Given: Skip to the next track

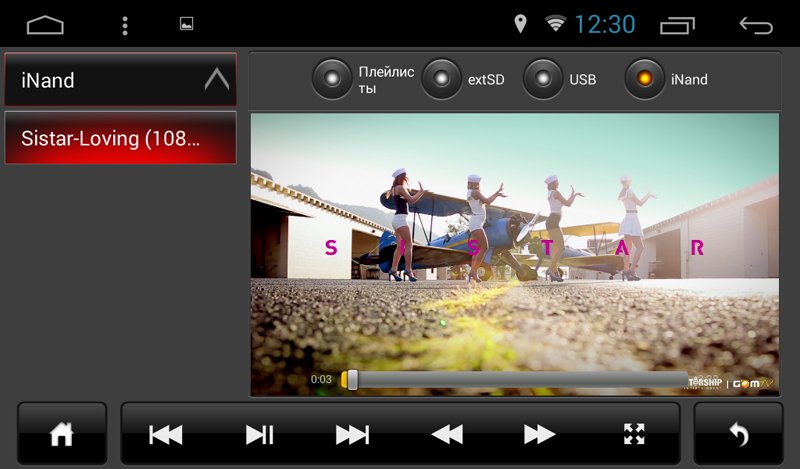Looking at the screenshot, I should point(353,435).
